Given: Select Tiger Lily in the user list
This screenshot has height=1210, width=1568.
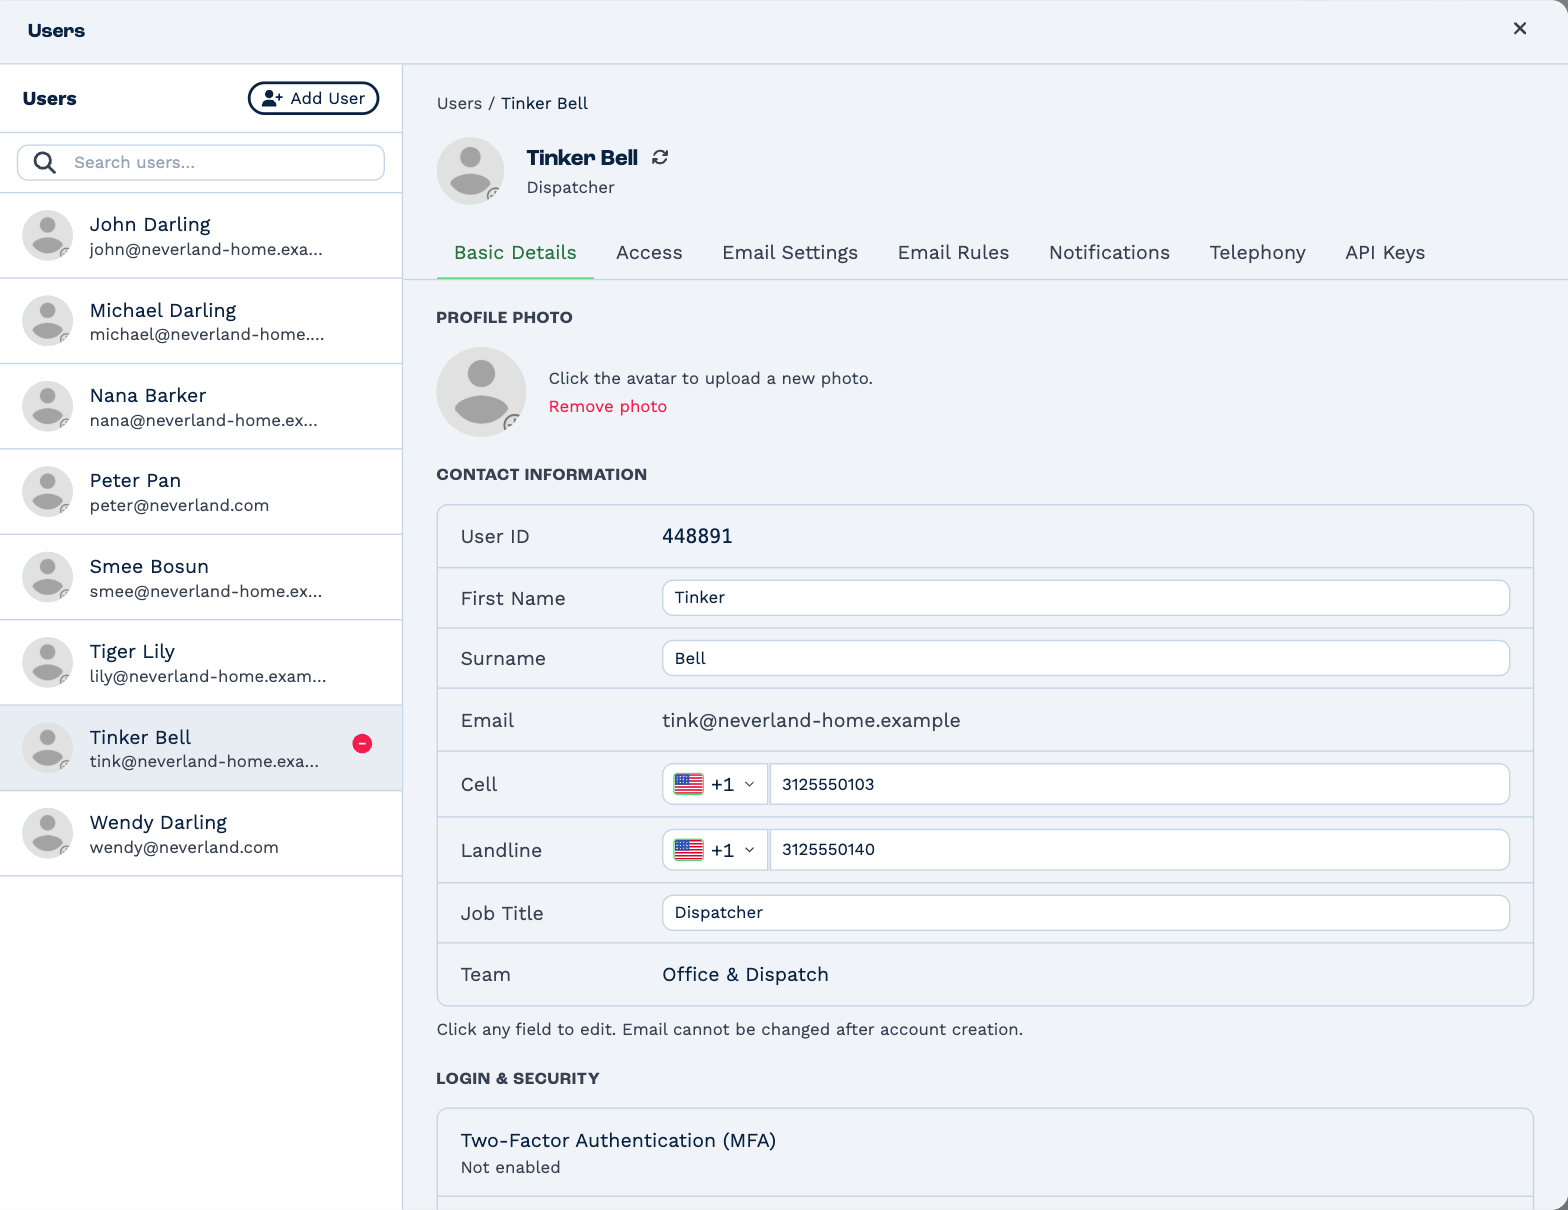Looking at the screenshot, I should [x=201, y=663].
